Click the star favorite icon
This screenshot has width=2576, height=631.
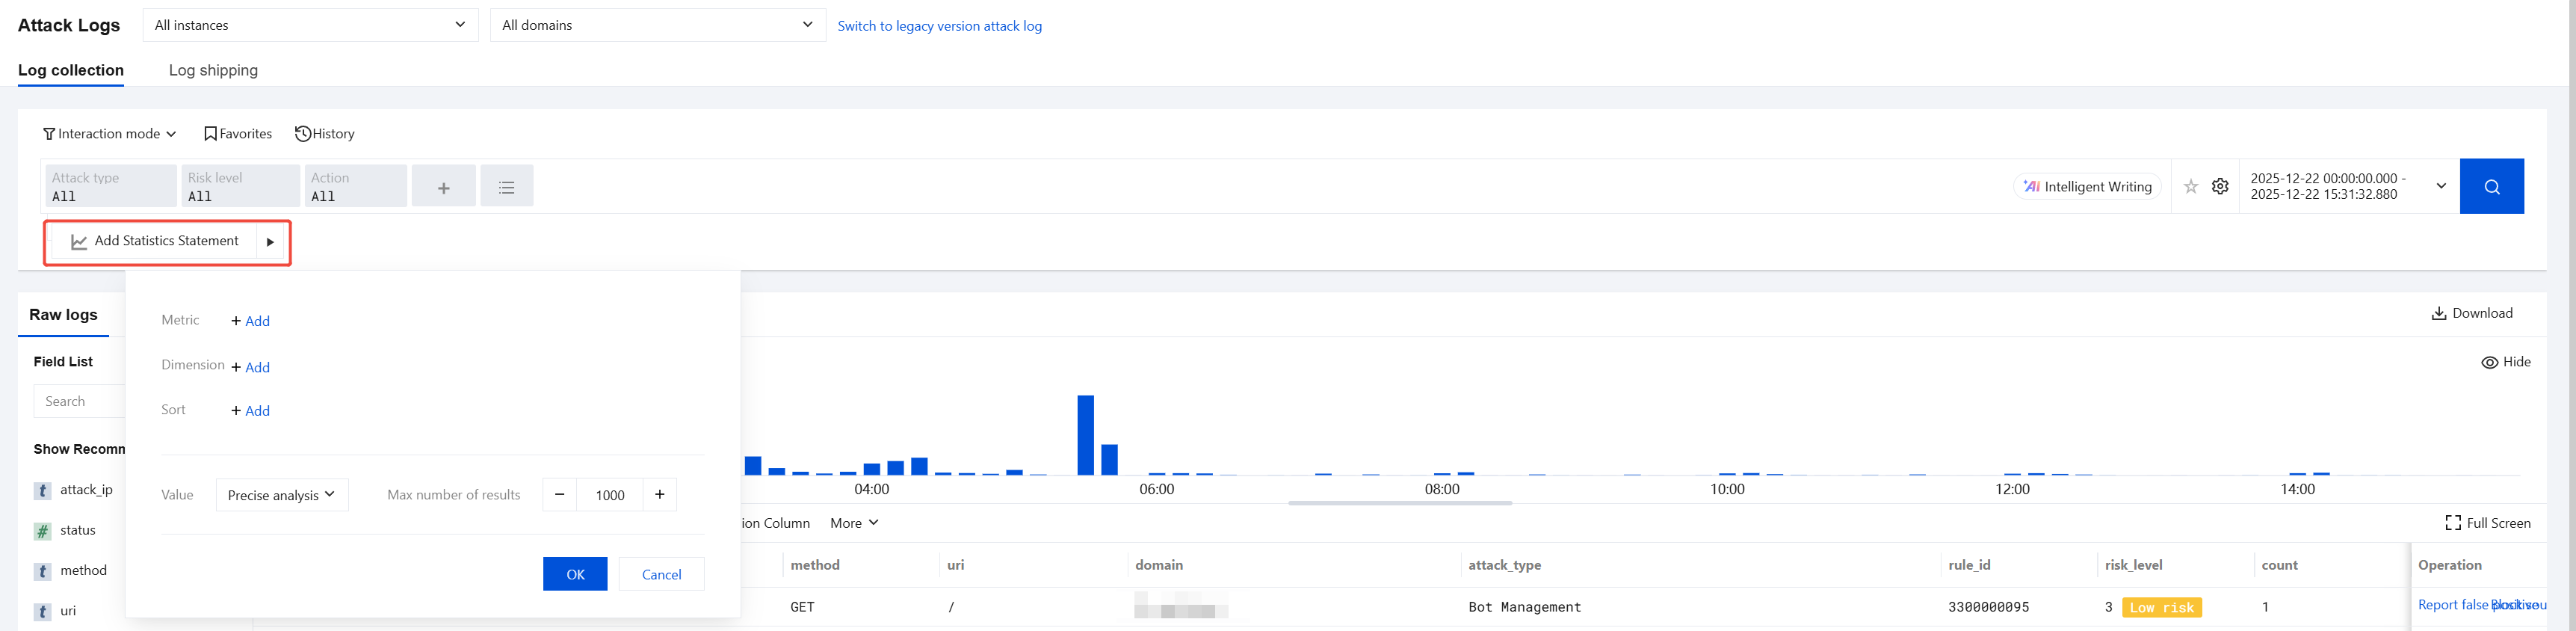click(2191, 187)
